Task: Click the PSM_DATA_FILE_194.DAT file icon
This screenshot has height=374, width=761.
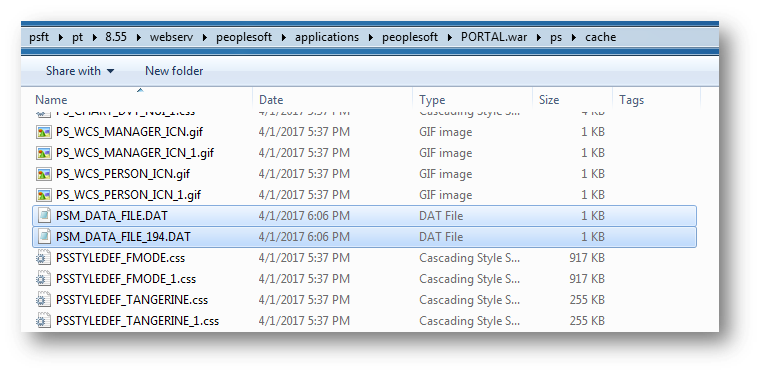Action: pyautogui.click(x=44, y=237)
